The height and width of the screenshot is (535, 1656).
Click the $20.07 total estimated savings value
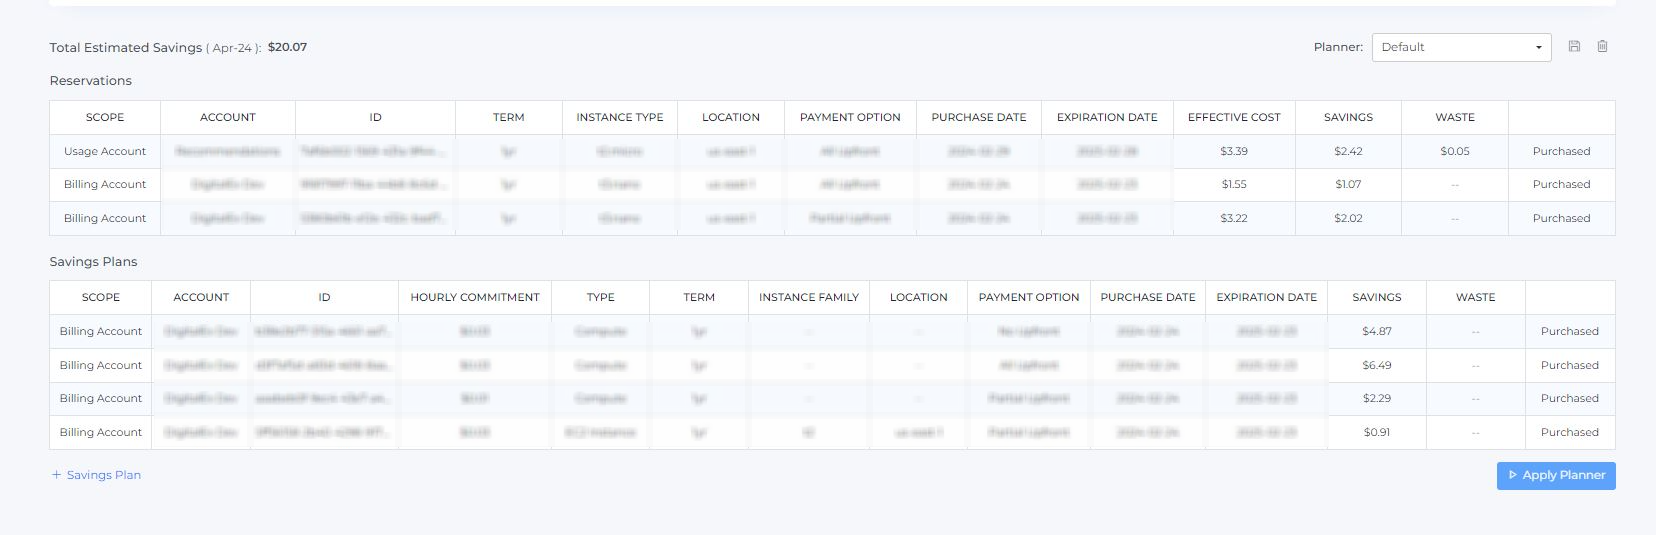point(287,47)
